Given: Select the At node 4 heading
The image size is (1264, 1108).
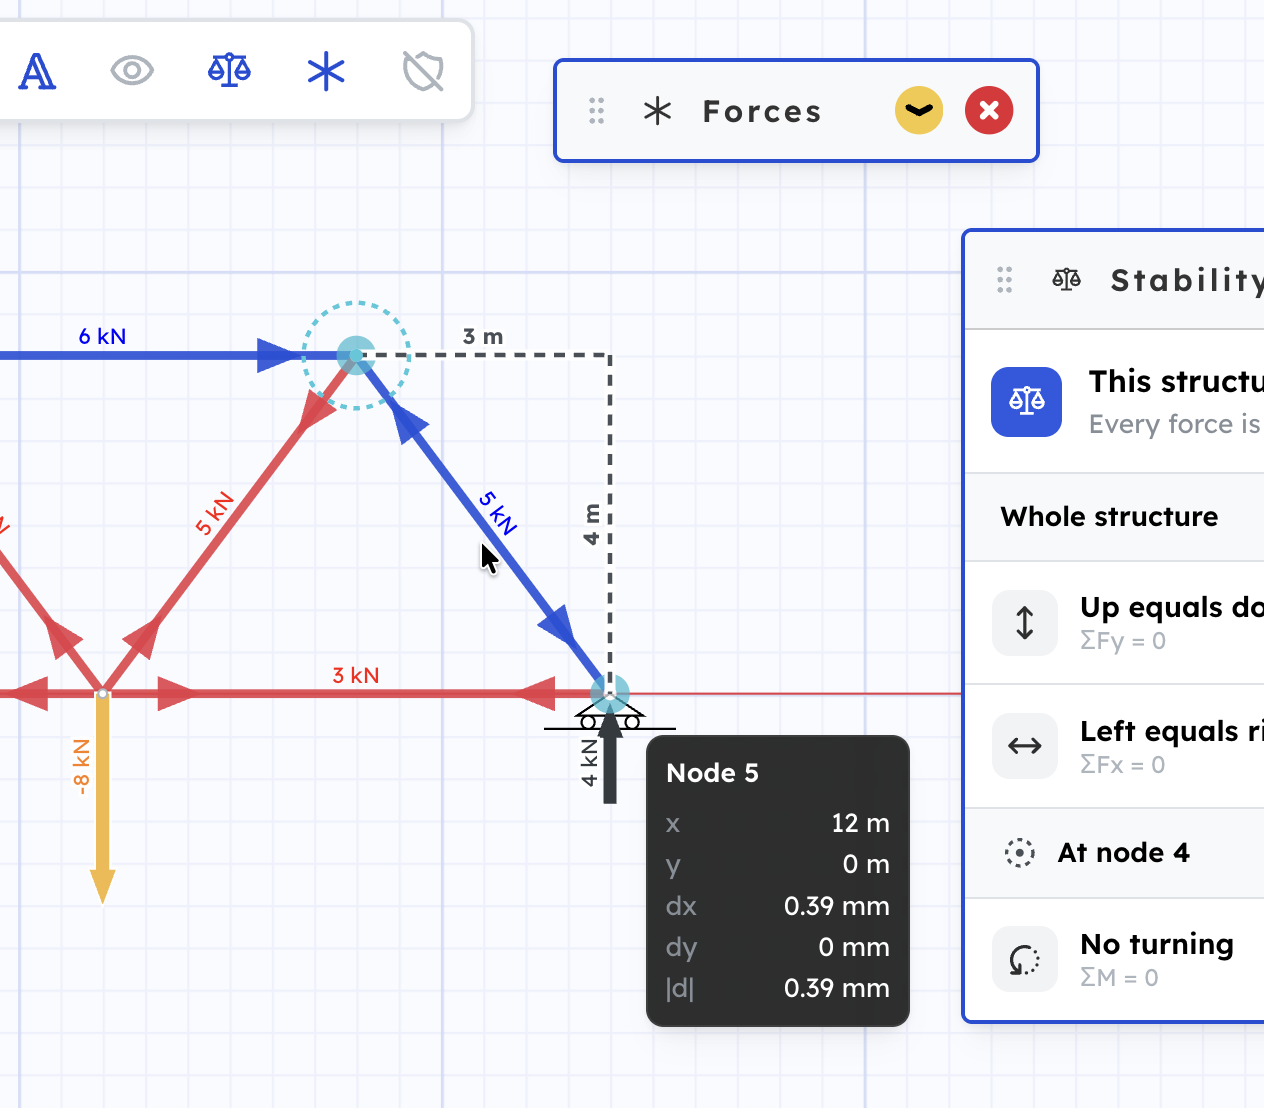Looking at the screenshot, I should tap(1124, 853).
